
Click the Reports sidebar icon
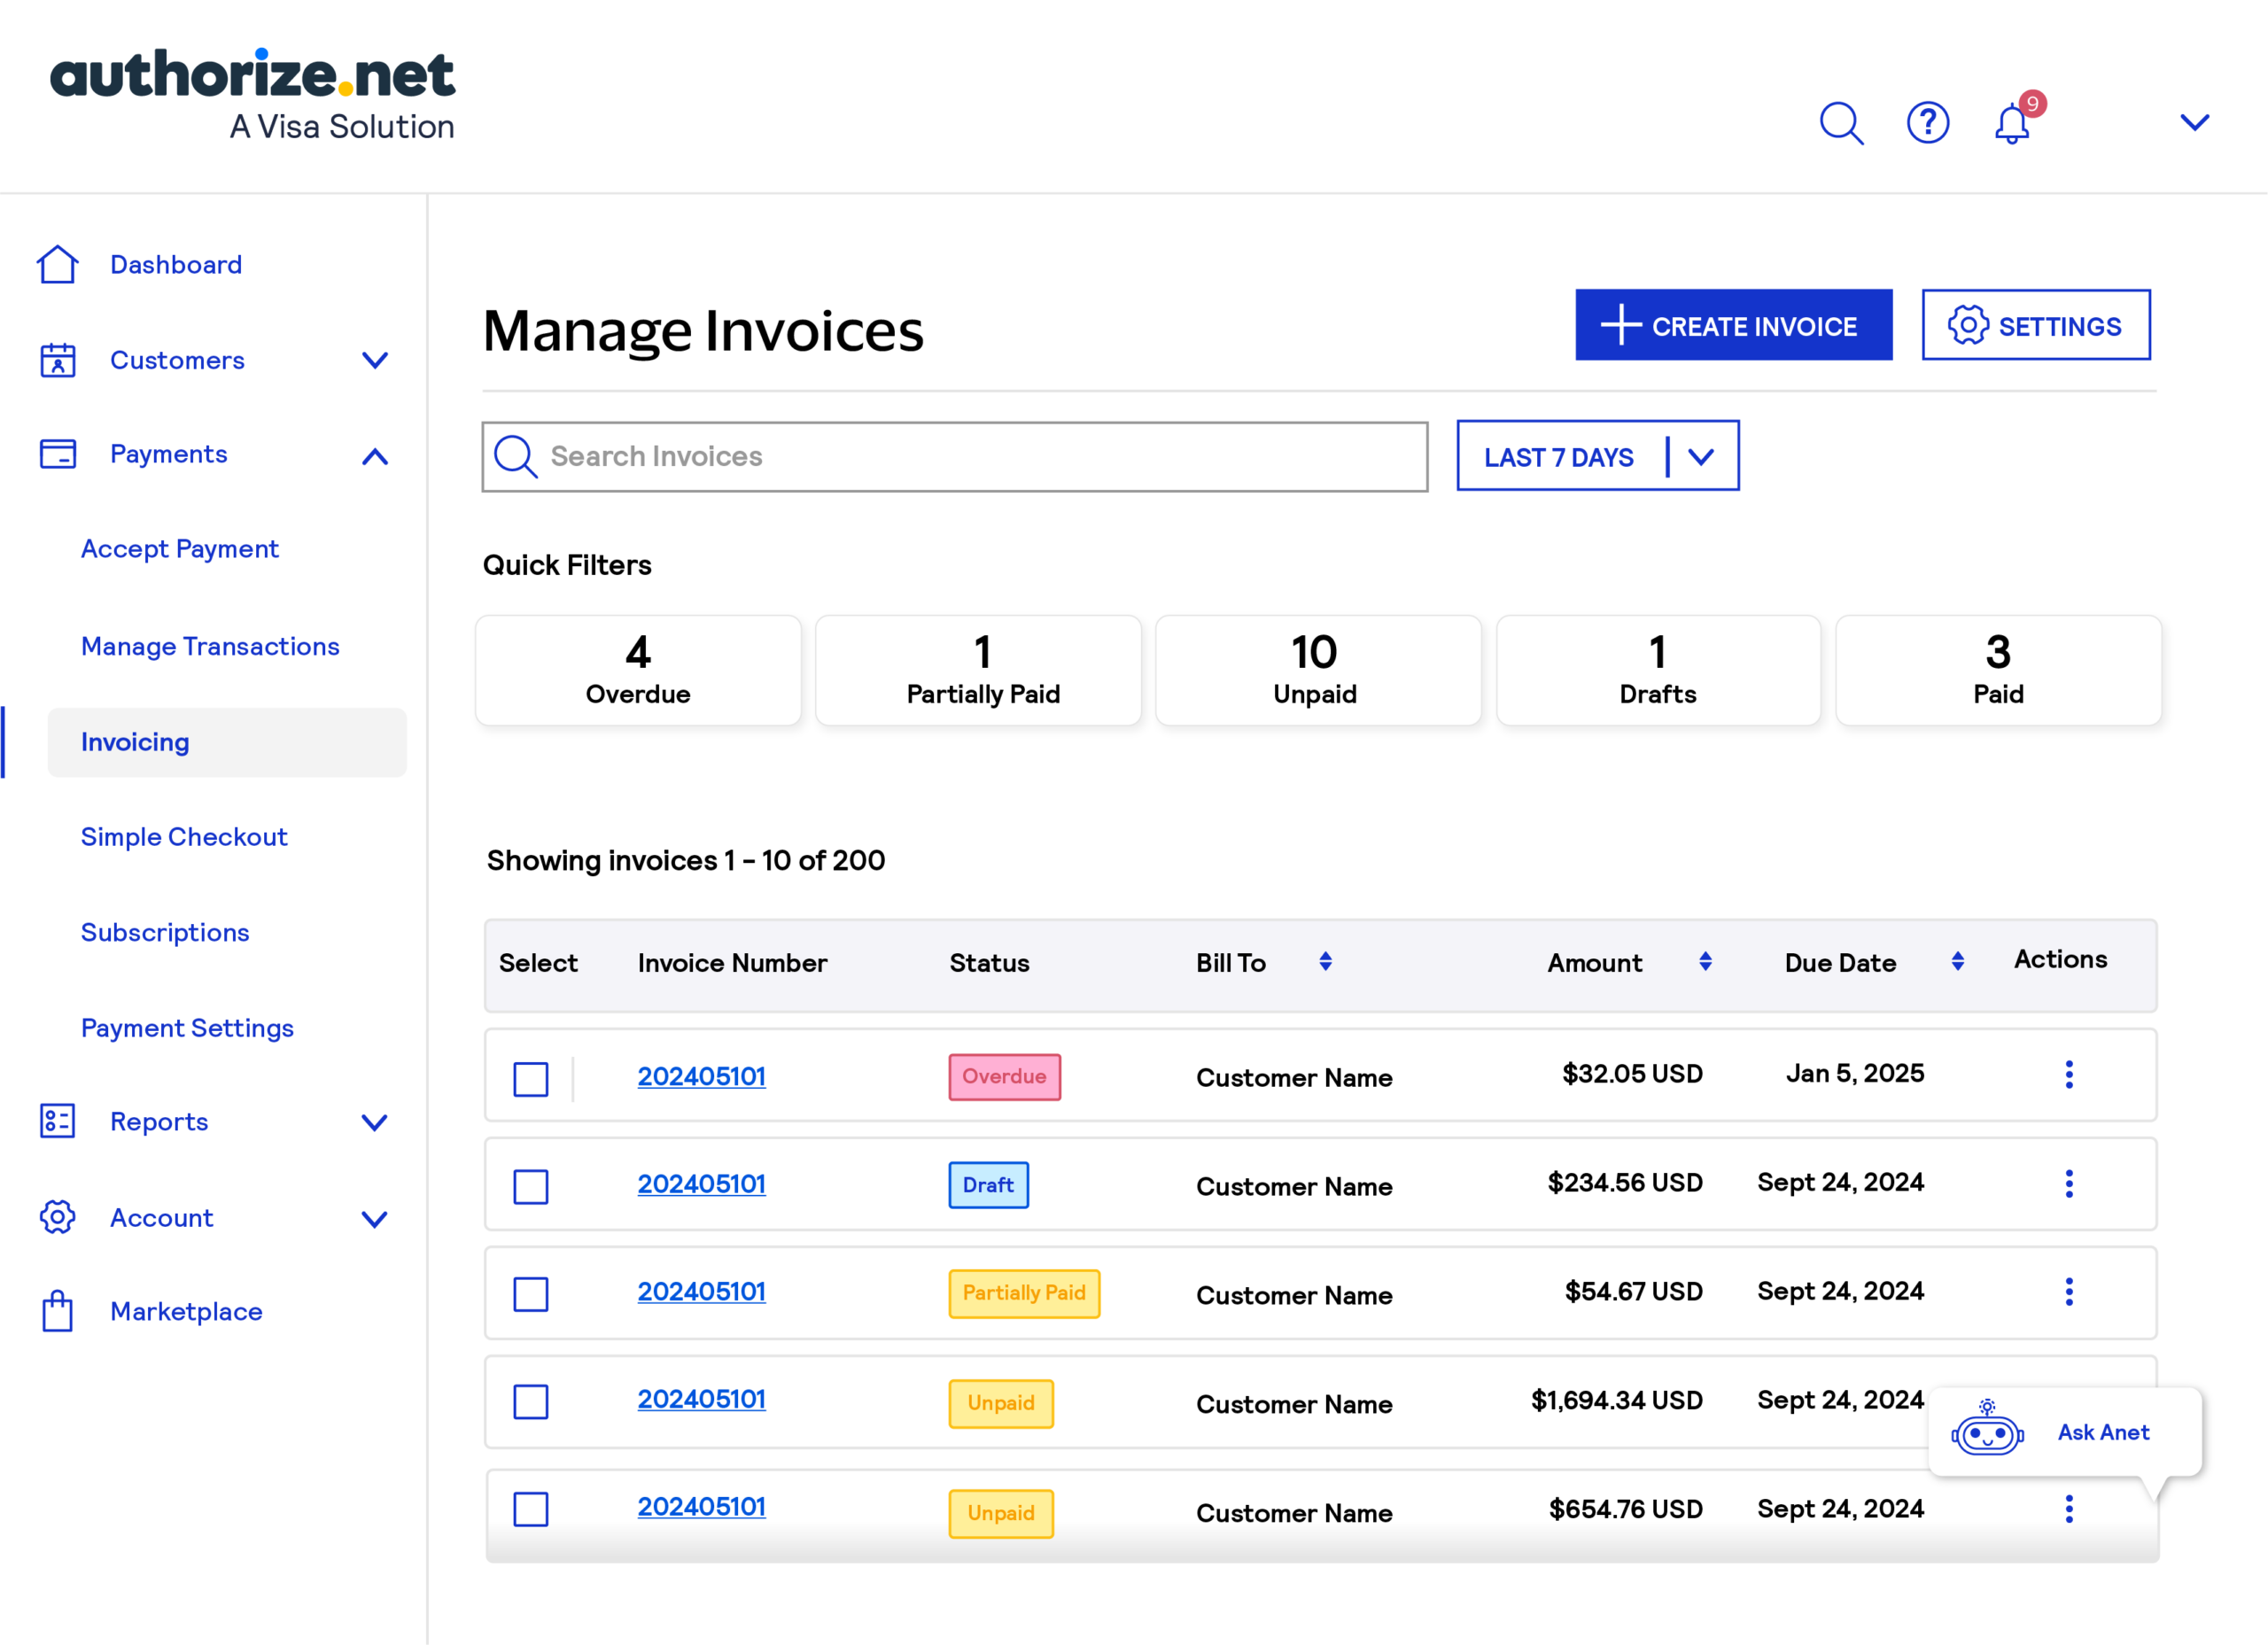tap(57, 1122)
